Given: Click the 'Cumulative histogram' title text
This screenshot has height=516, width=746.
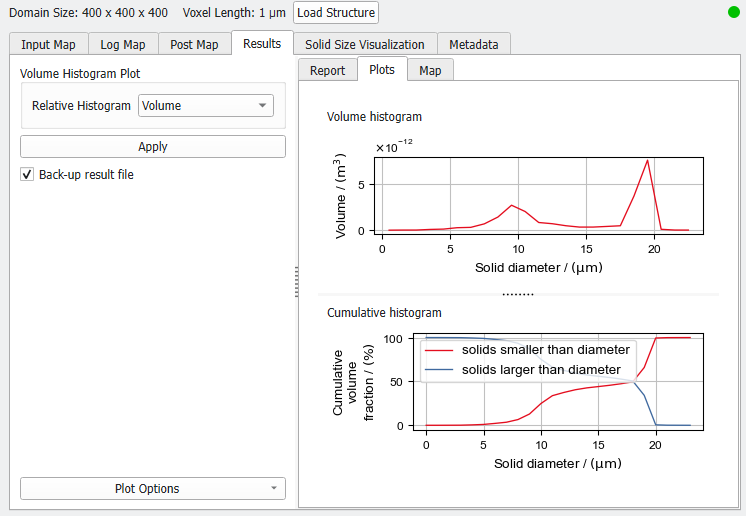Looking at the screenshot, I should pyautogui.click(x=384, y=312).
